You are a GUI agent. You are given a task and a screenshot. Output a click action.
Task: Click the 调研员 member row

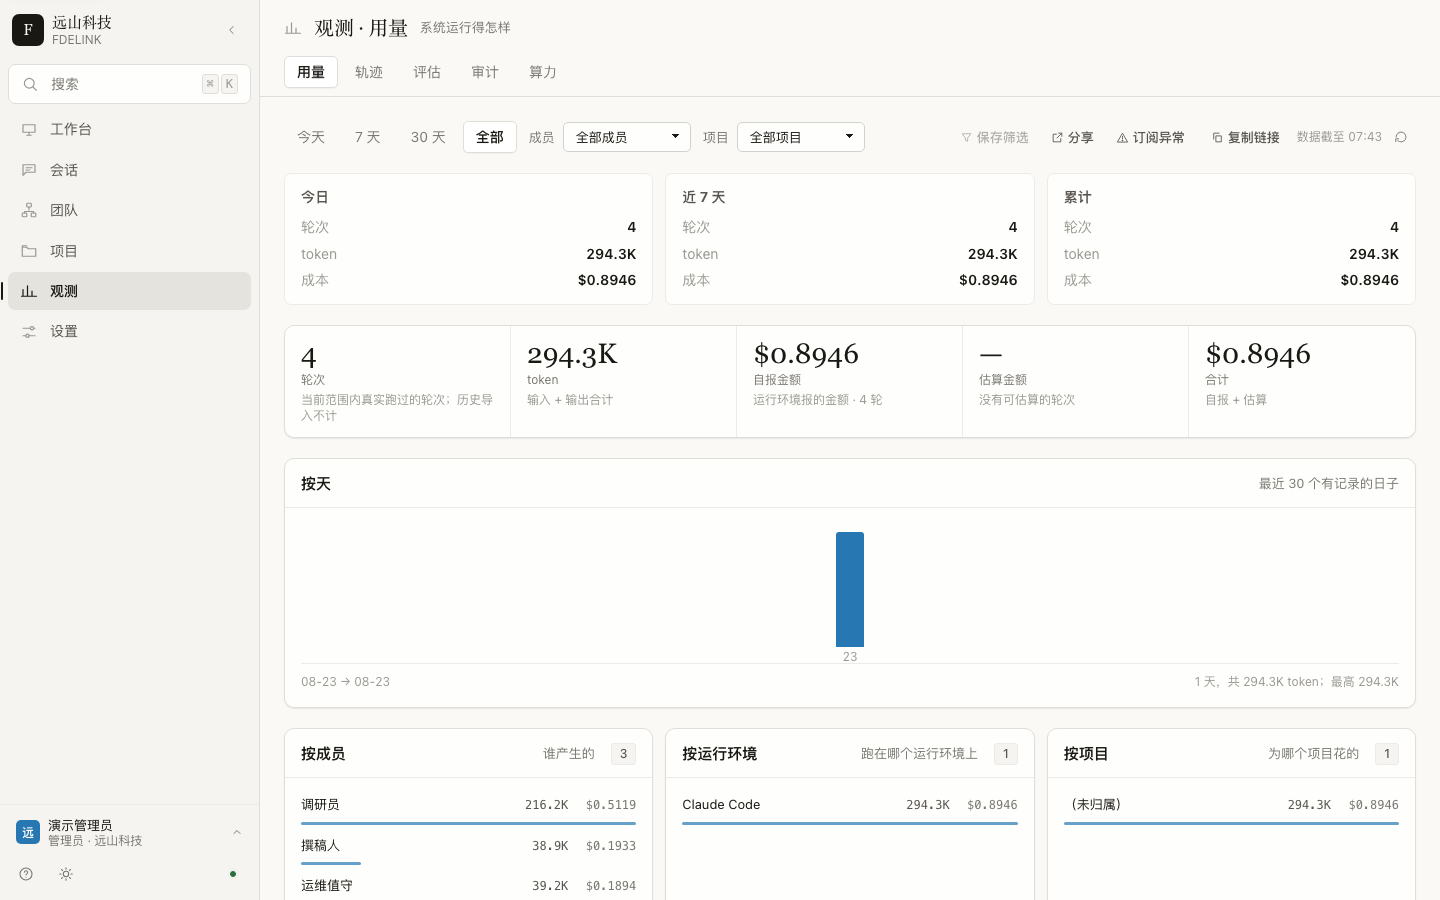pyautogui.click(x=468, y=808)
